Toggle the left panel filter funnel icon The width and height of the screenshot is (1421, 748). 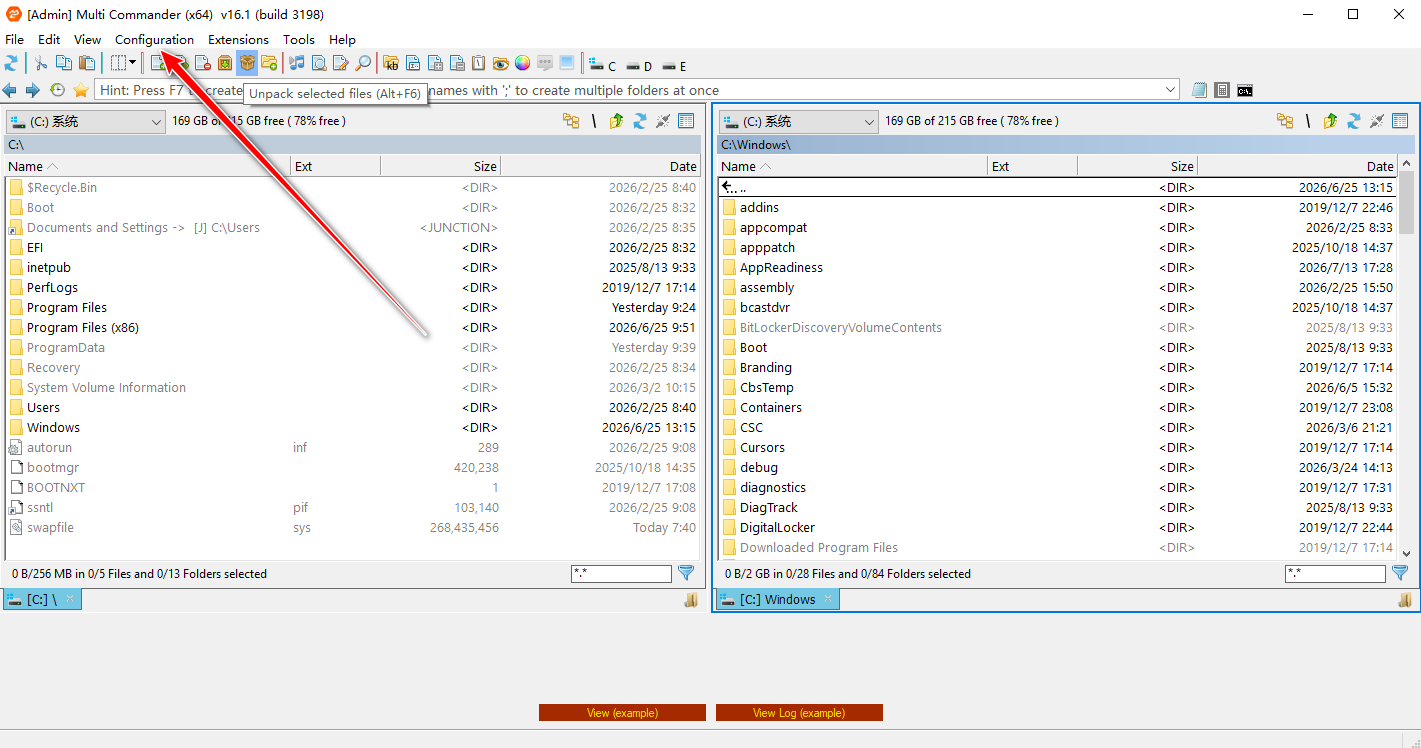(x=686, y=573)
